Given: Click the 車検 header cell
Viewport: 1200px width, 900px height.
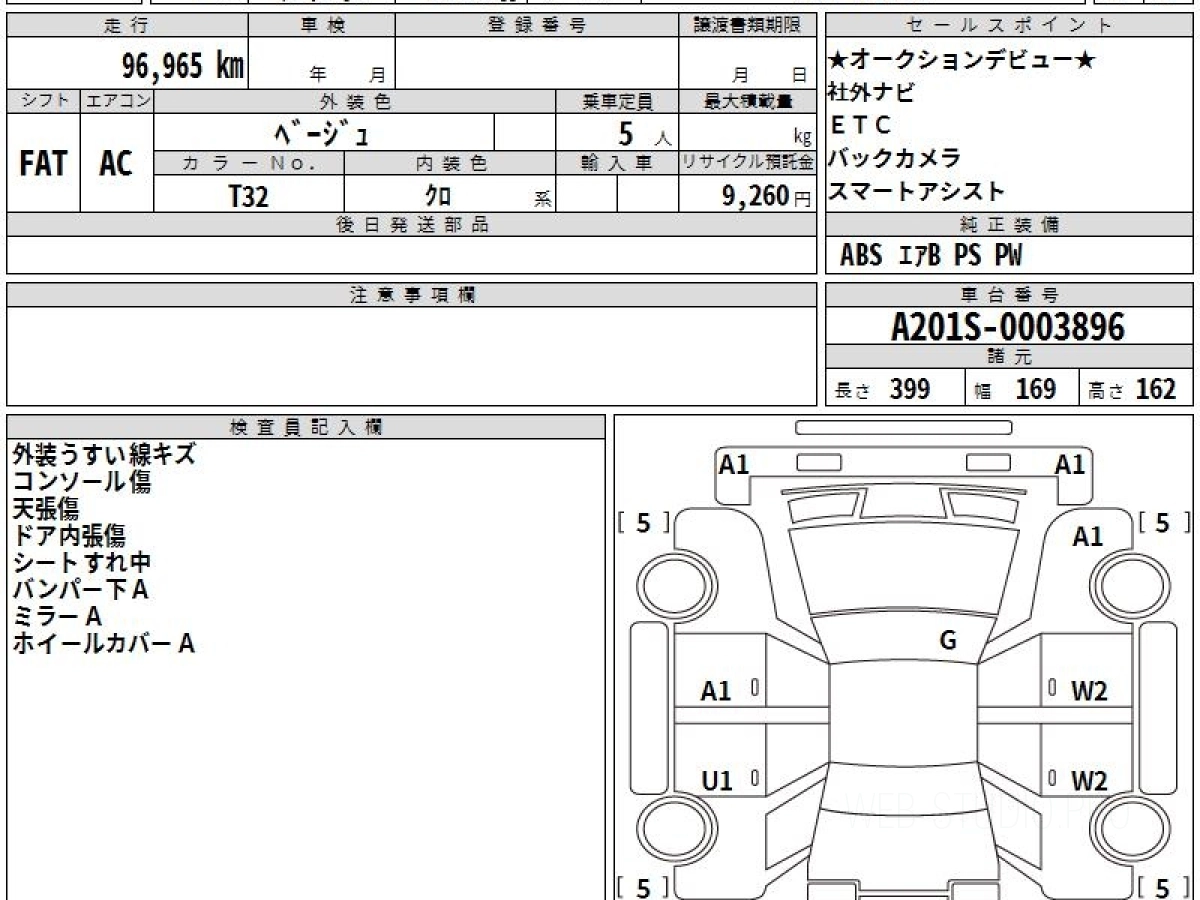Looking at the screenshot, I should pyautogui.click(x=322, y=26).
